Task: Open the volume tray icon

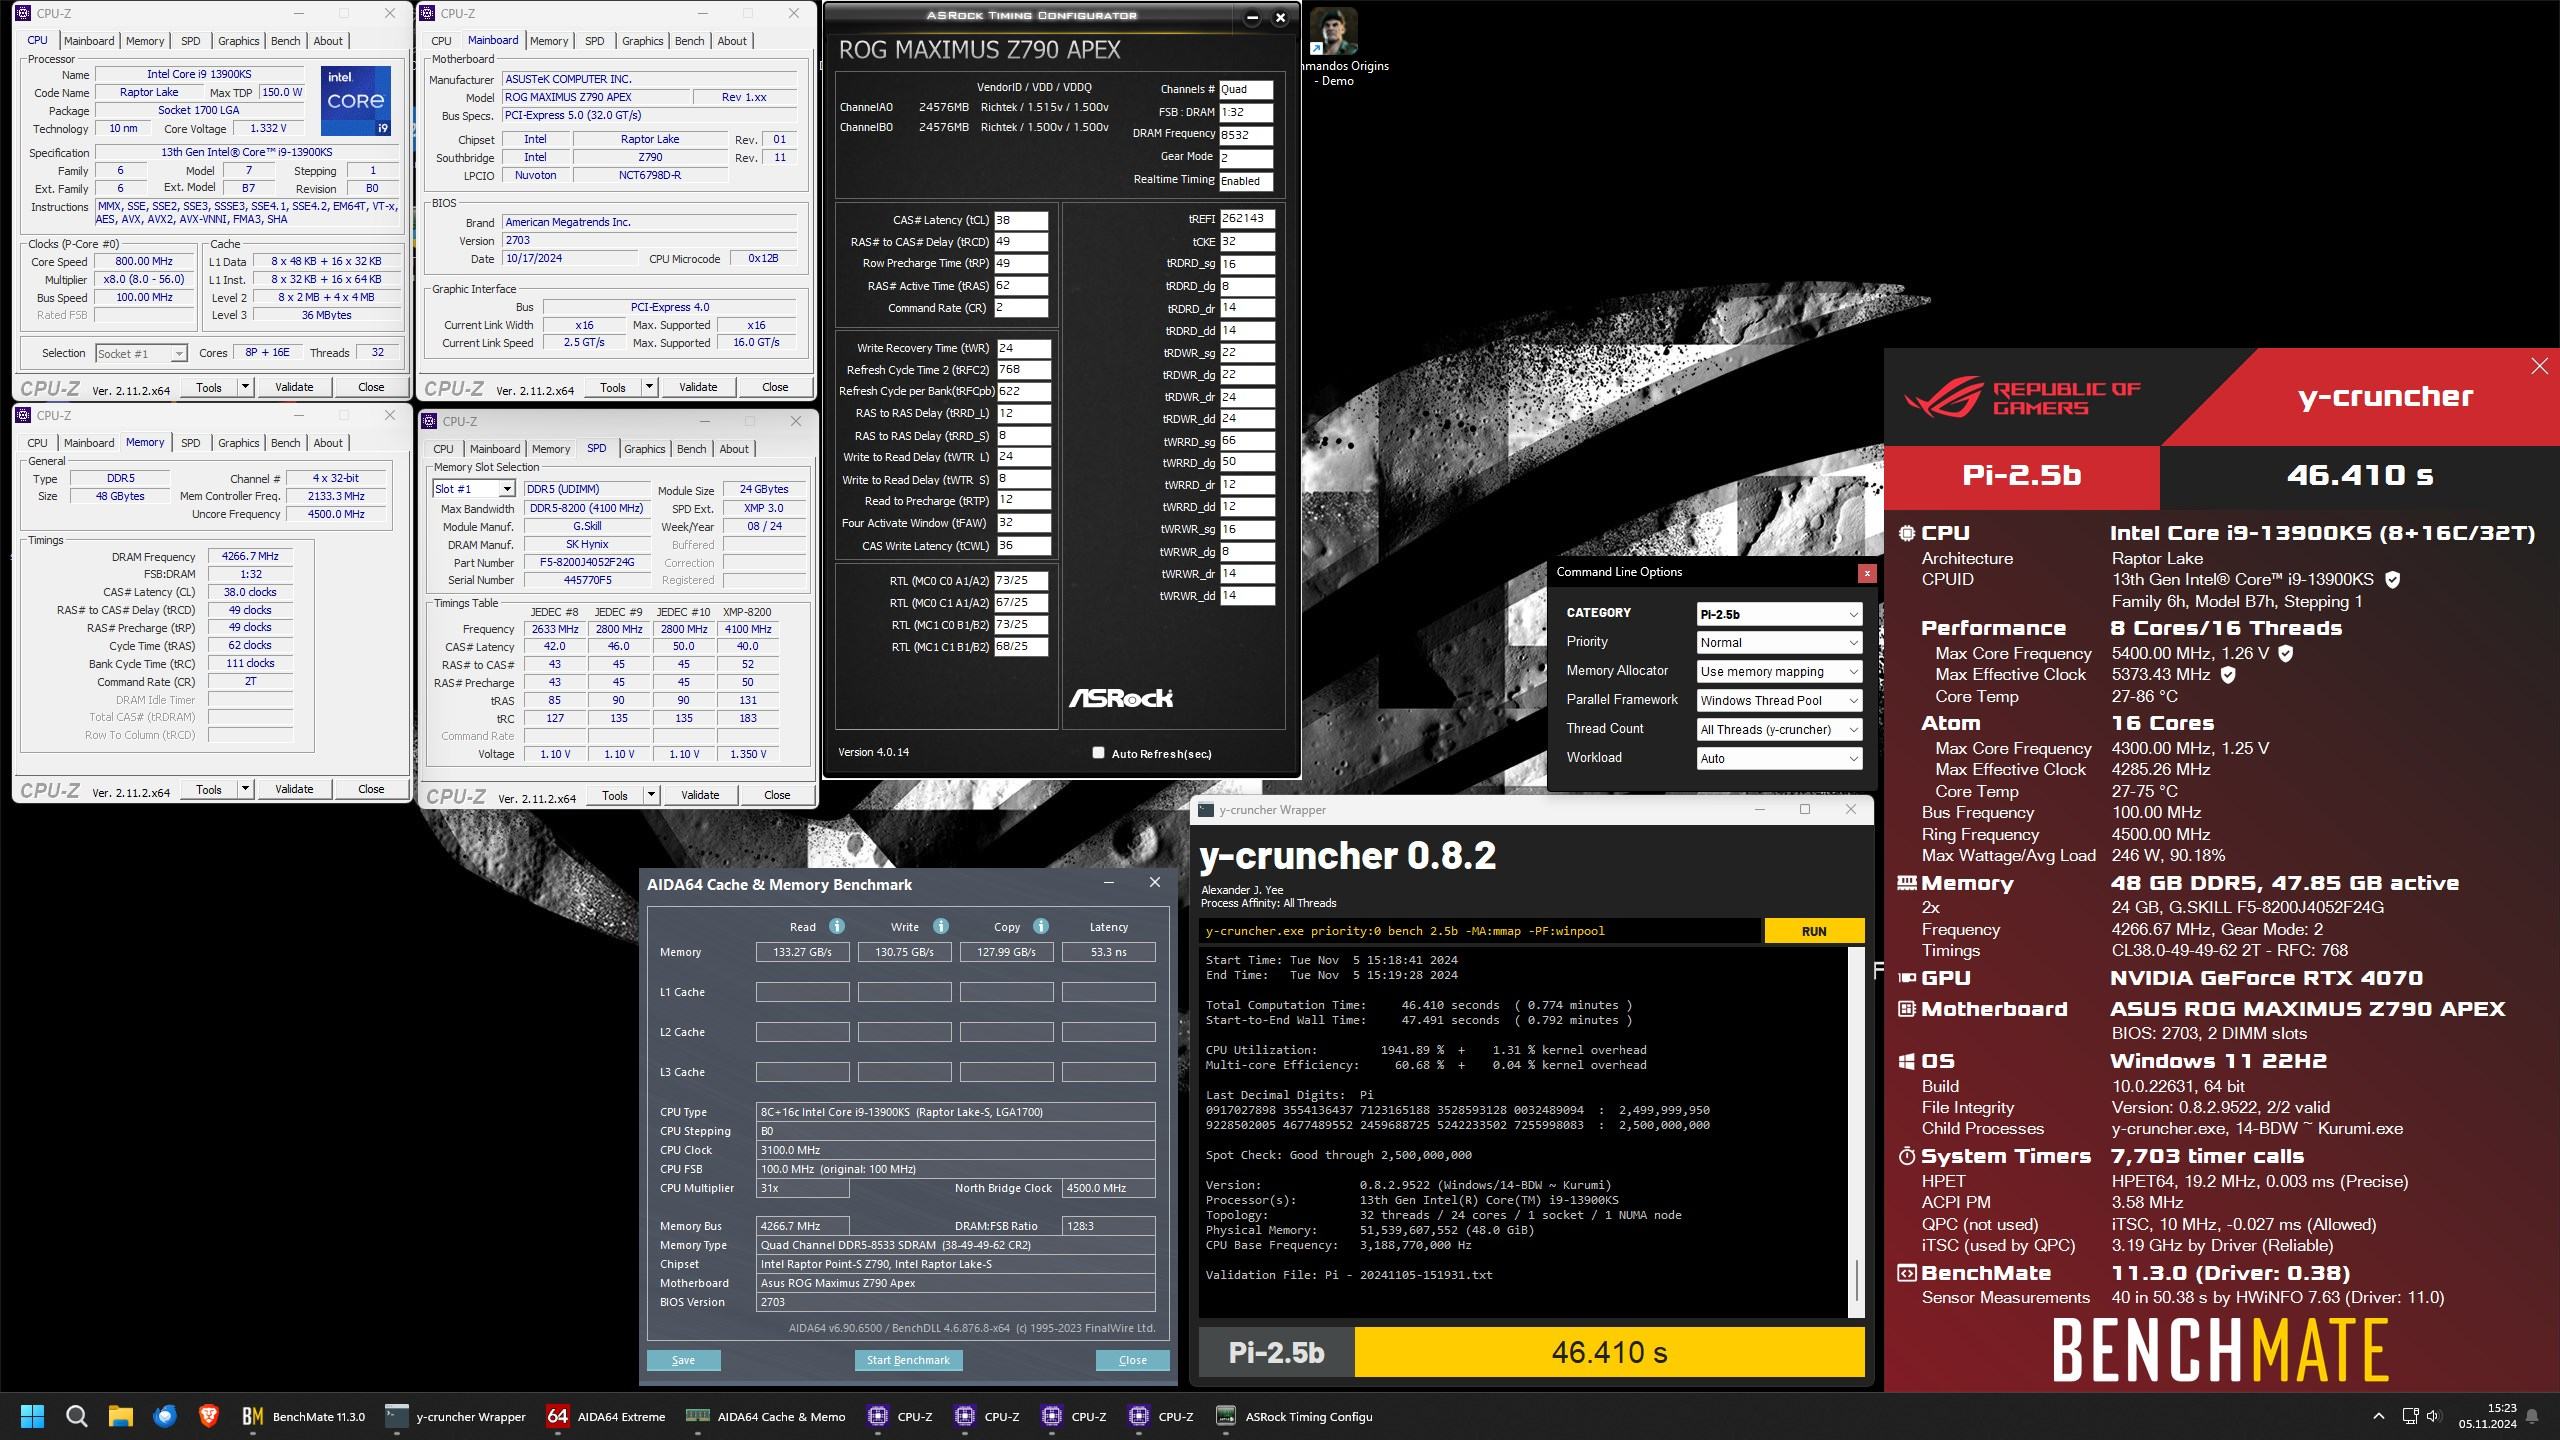Action: 2433,1416
